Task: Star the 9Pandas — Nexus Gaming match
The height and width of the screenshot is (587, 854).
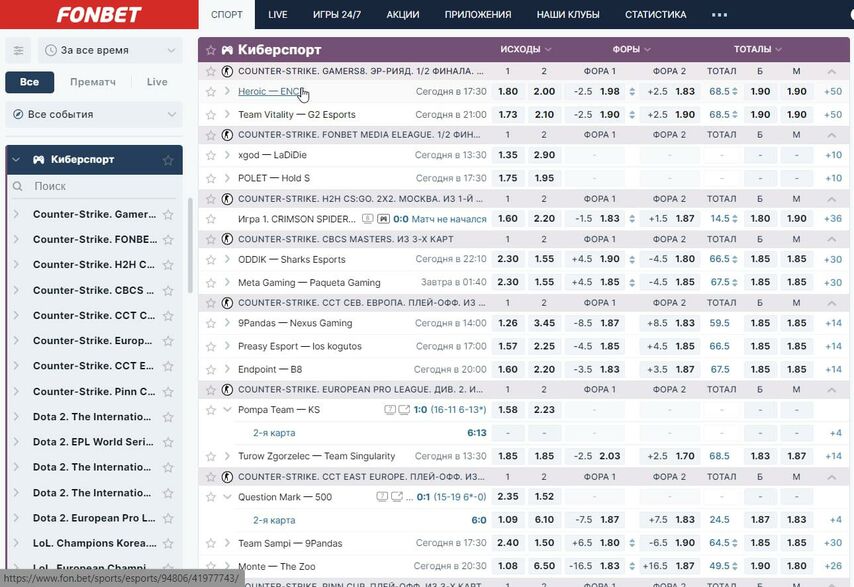Action: point(211,323)
